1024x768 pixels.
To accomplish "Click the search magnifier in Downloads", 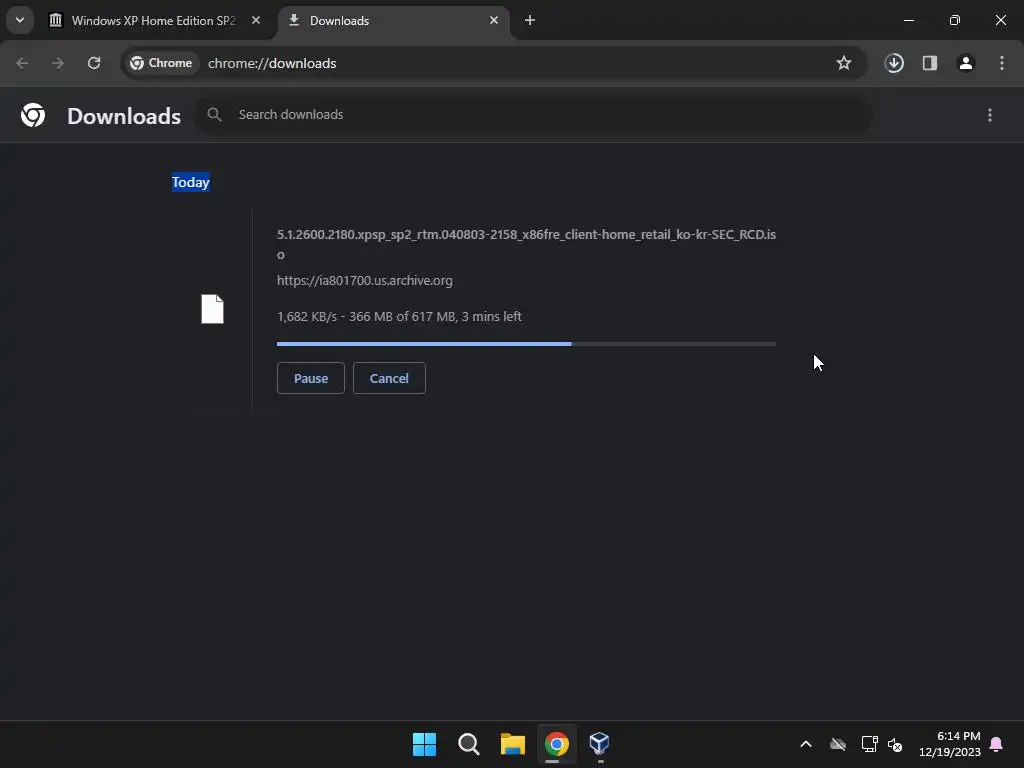I will pos(214,115).
